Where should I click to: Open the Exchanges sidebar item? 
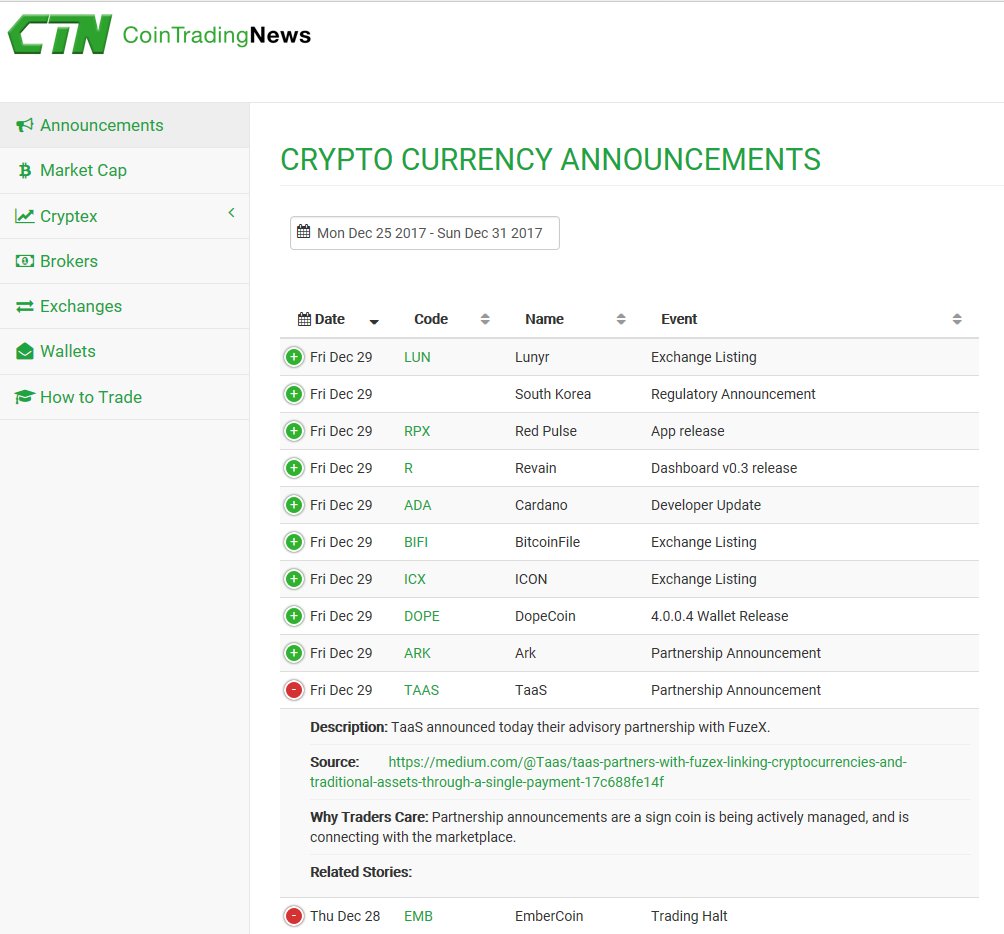125,307
